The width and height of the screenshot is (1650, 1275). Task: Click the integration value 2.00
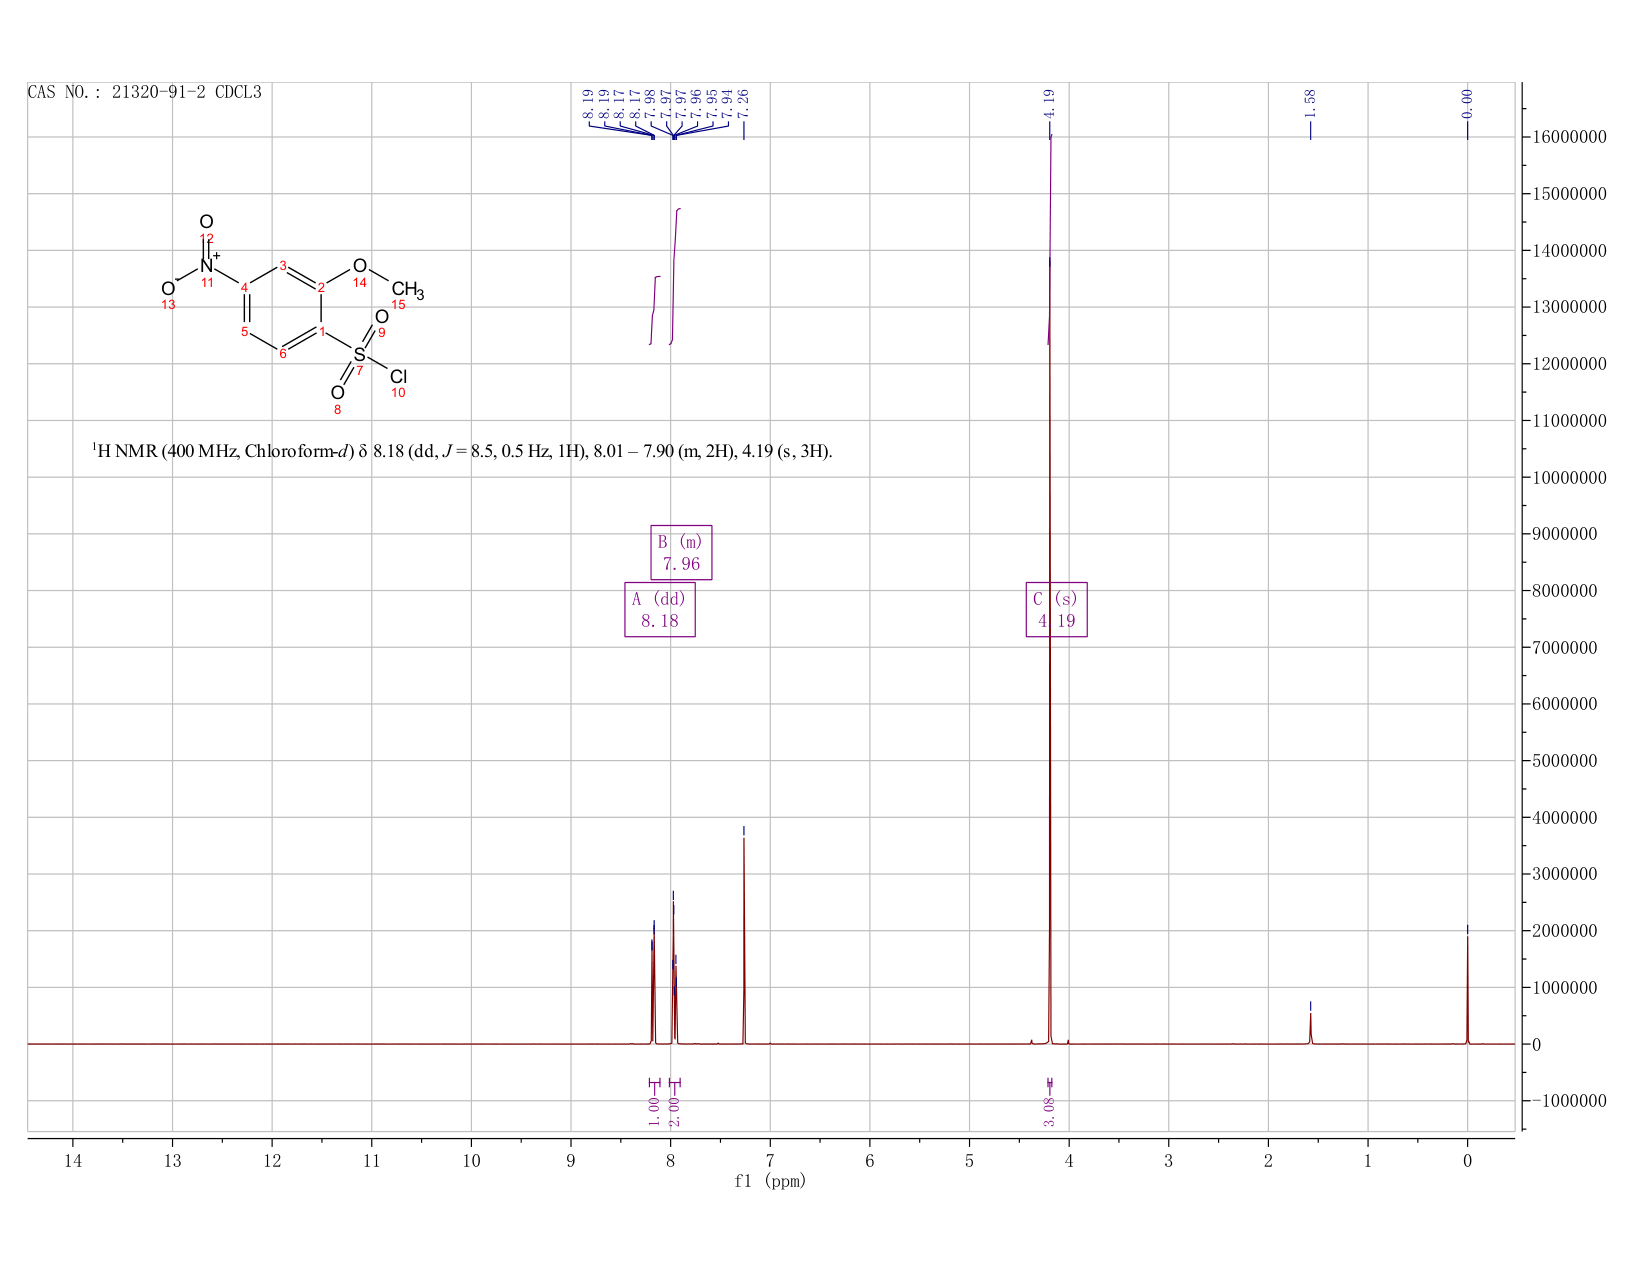[674, 1111]
